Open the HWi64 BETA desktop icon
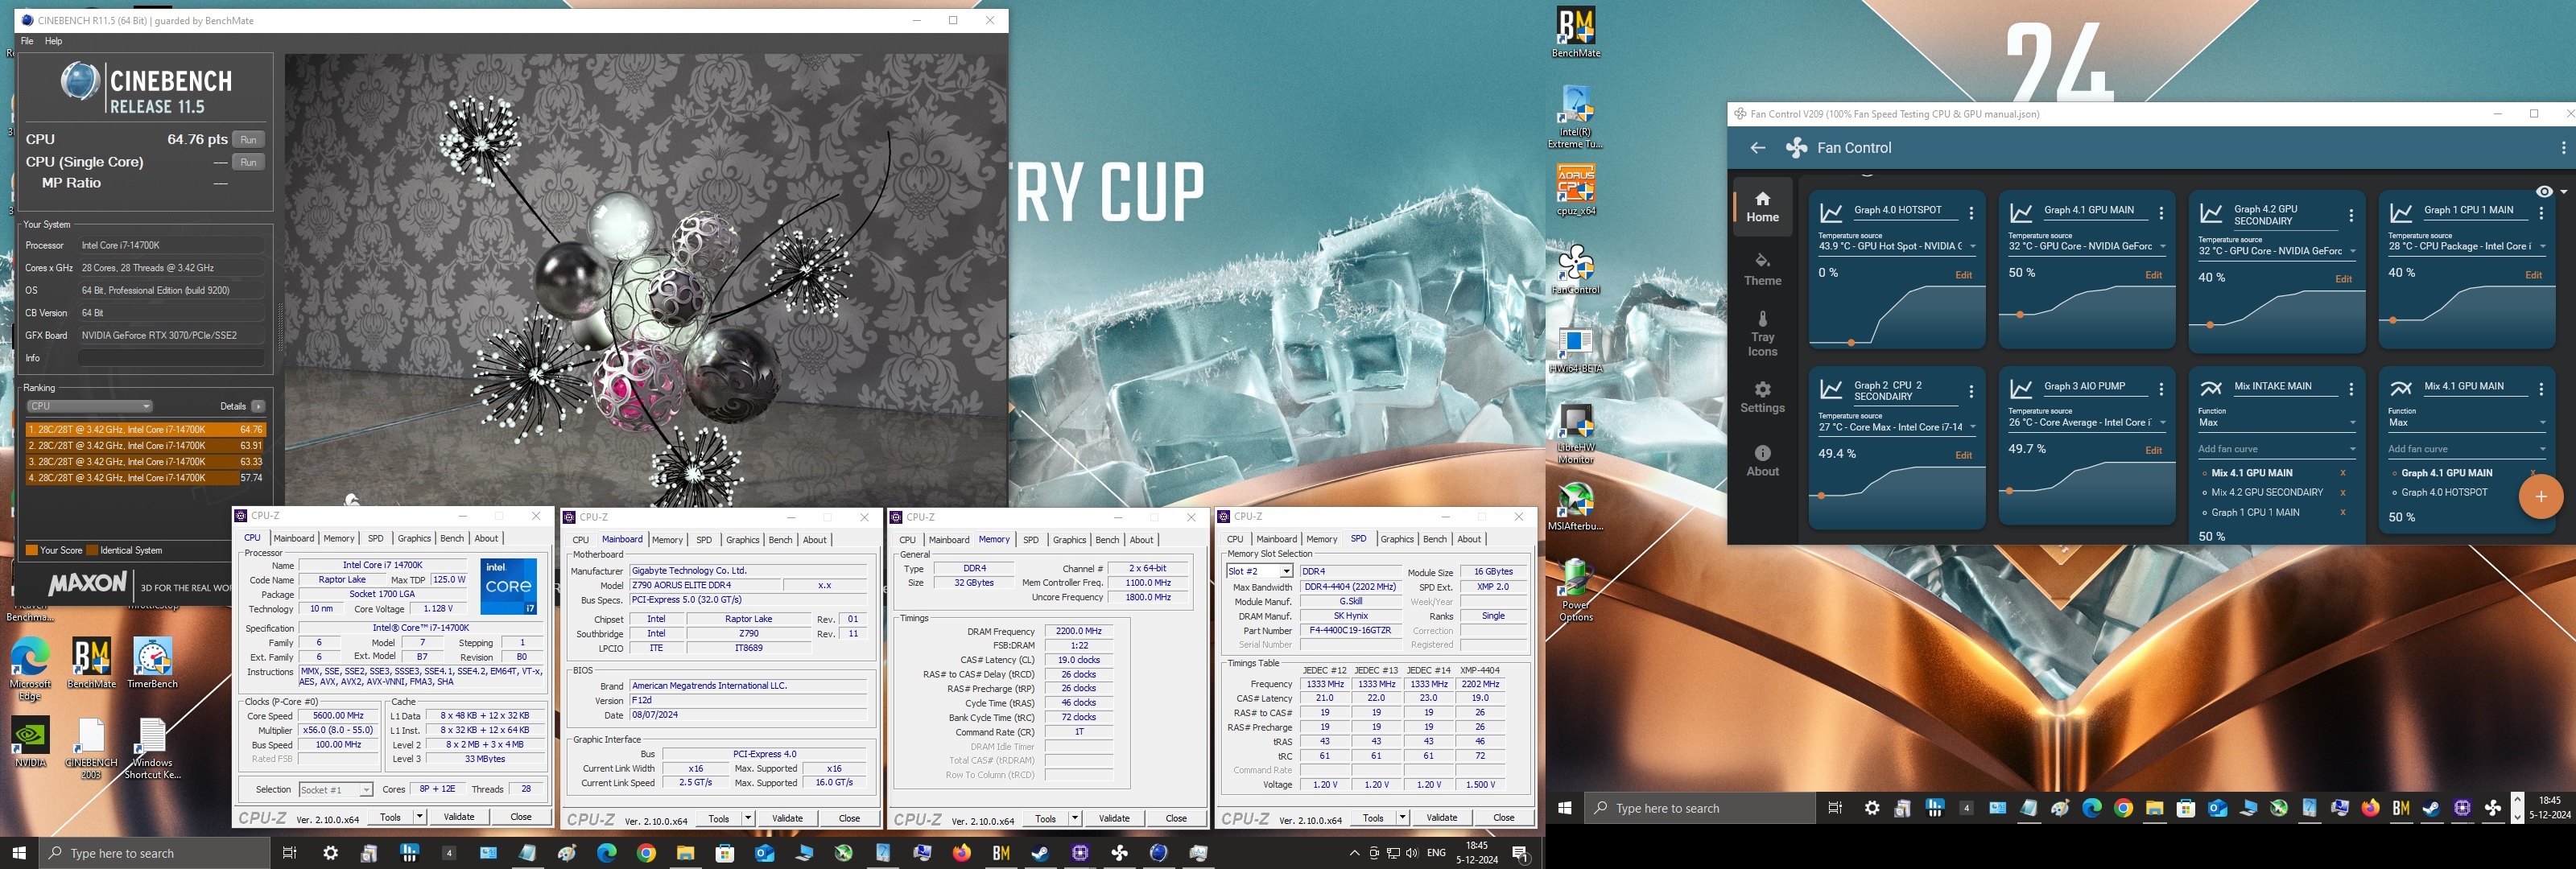 coord(1575,349)
